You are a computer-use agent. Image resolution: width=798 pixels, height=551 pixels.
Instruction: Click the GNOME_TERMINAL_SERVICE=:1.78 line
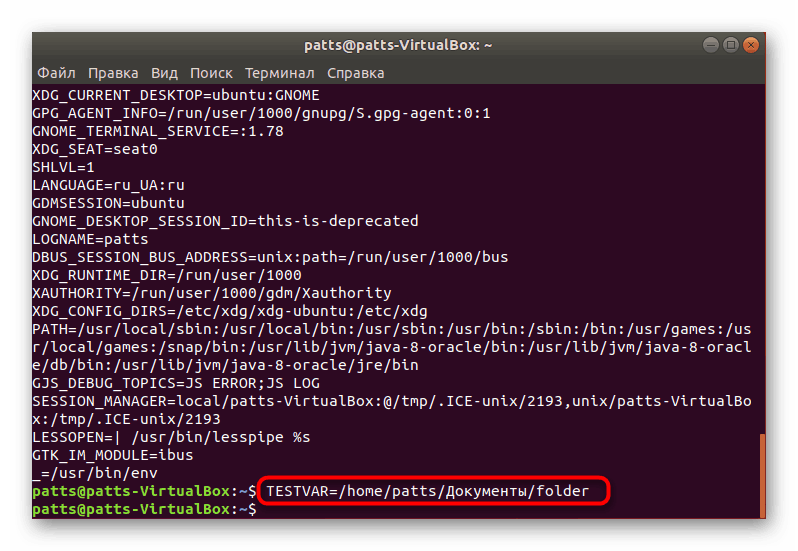click(x=158, y=131)
